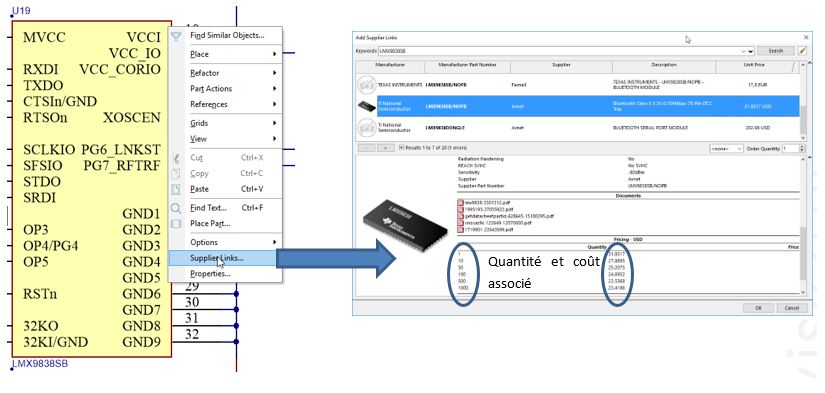The width and height of the screenshot is (825, 393).
Task: Go to next results page arrow
Action: point(386,148)
